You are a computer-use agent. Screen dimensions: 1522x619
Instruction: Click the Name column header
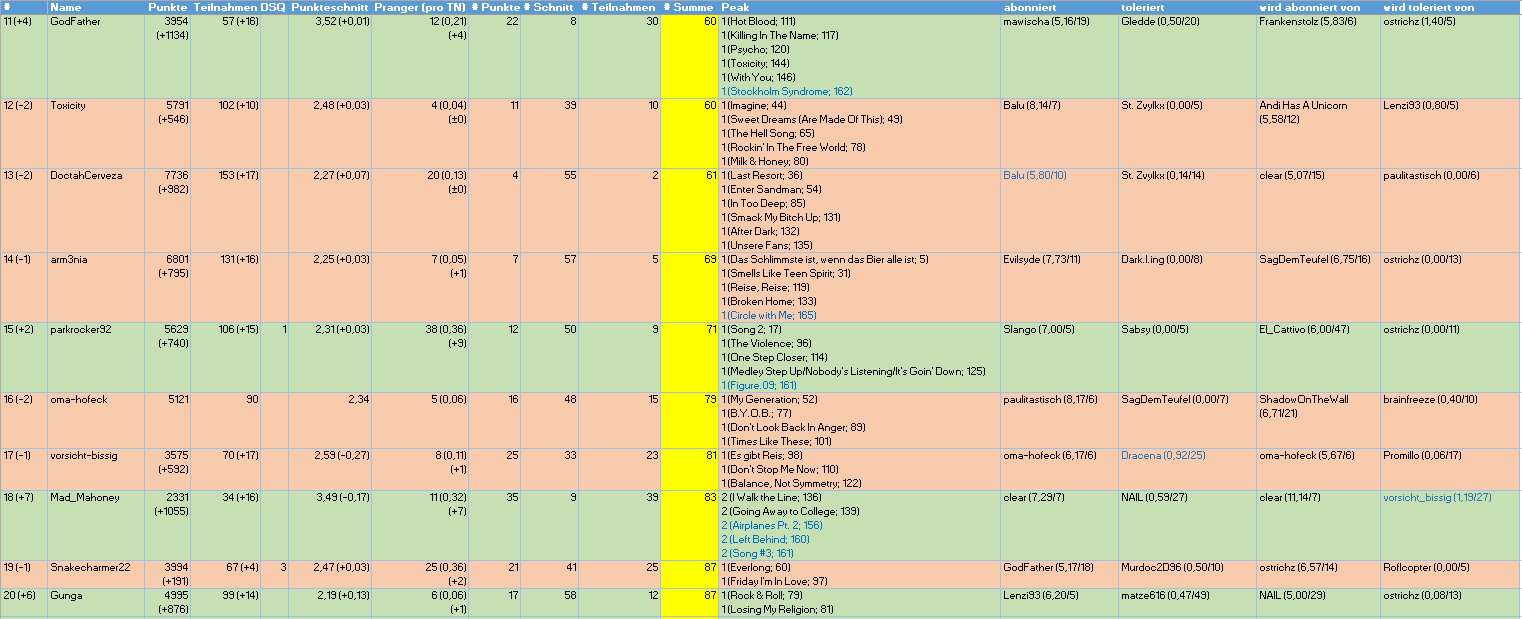click(65, 7)
